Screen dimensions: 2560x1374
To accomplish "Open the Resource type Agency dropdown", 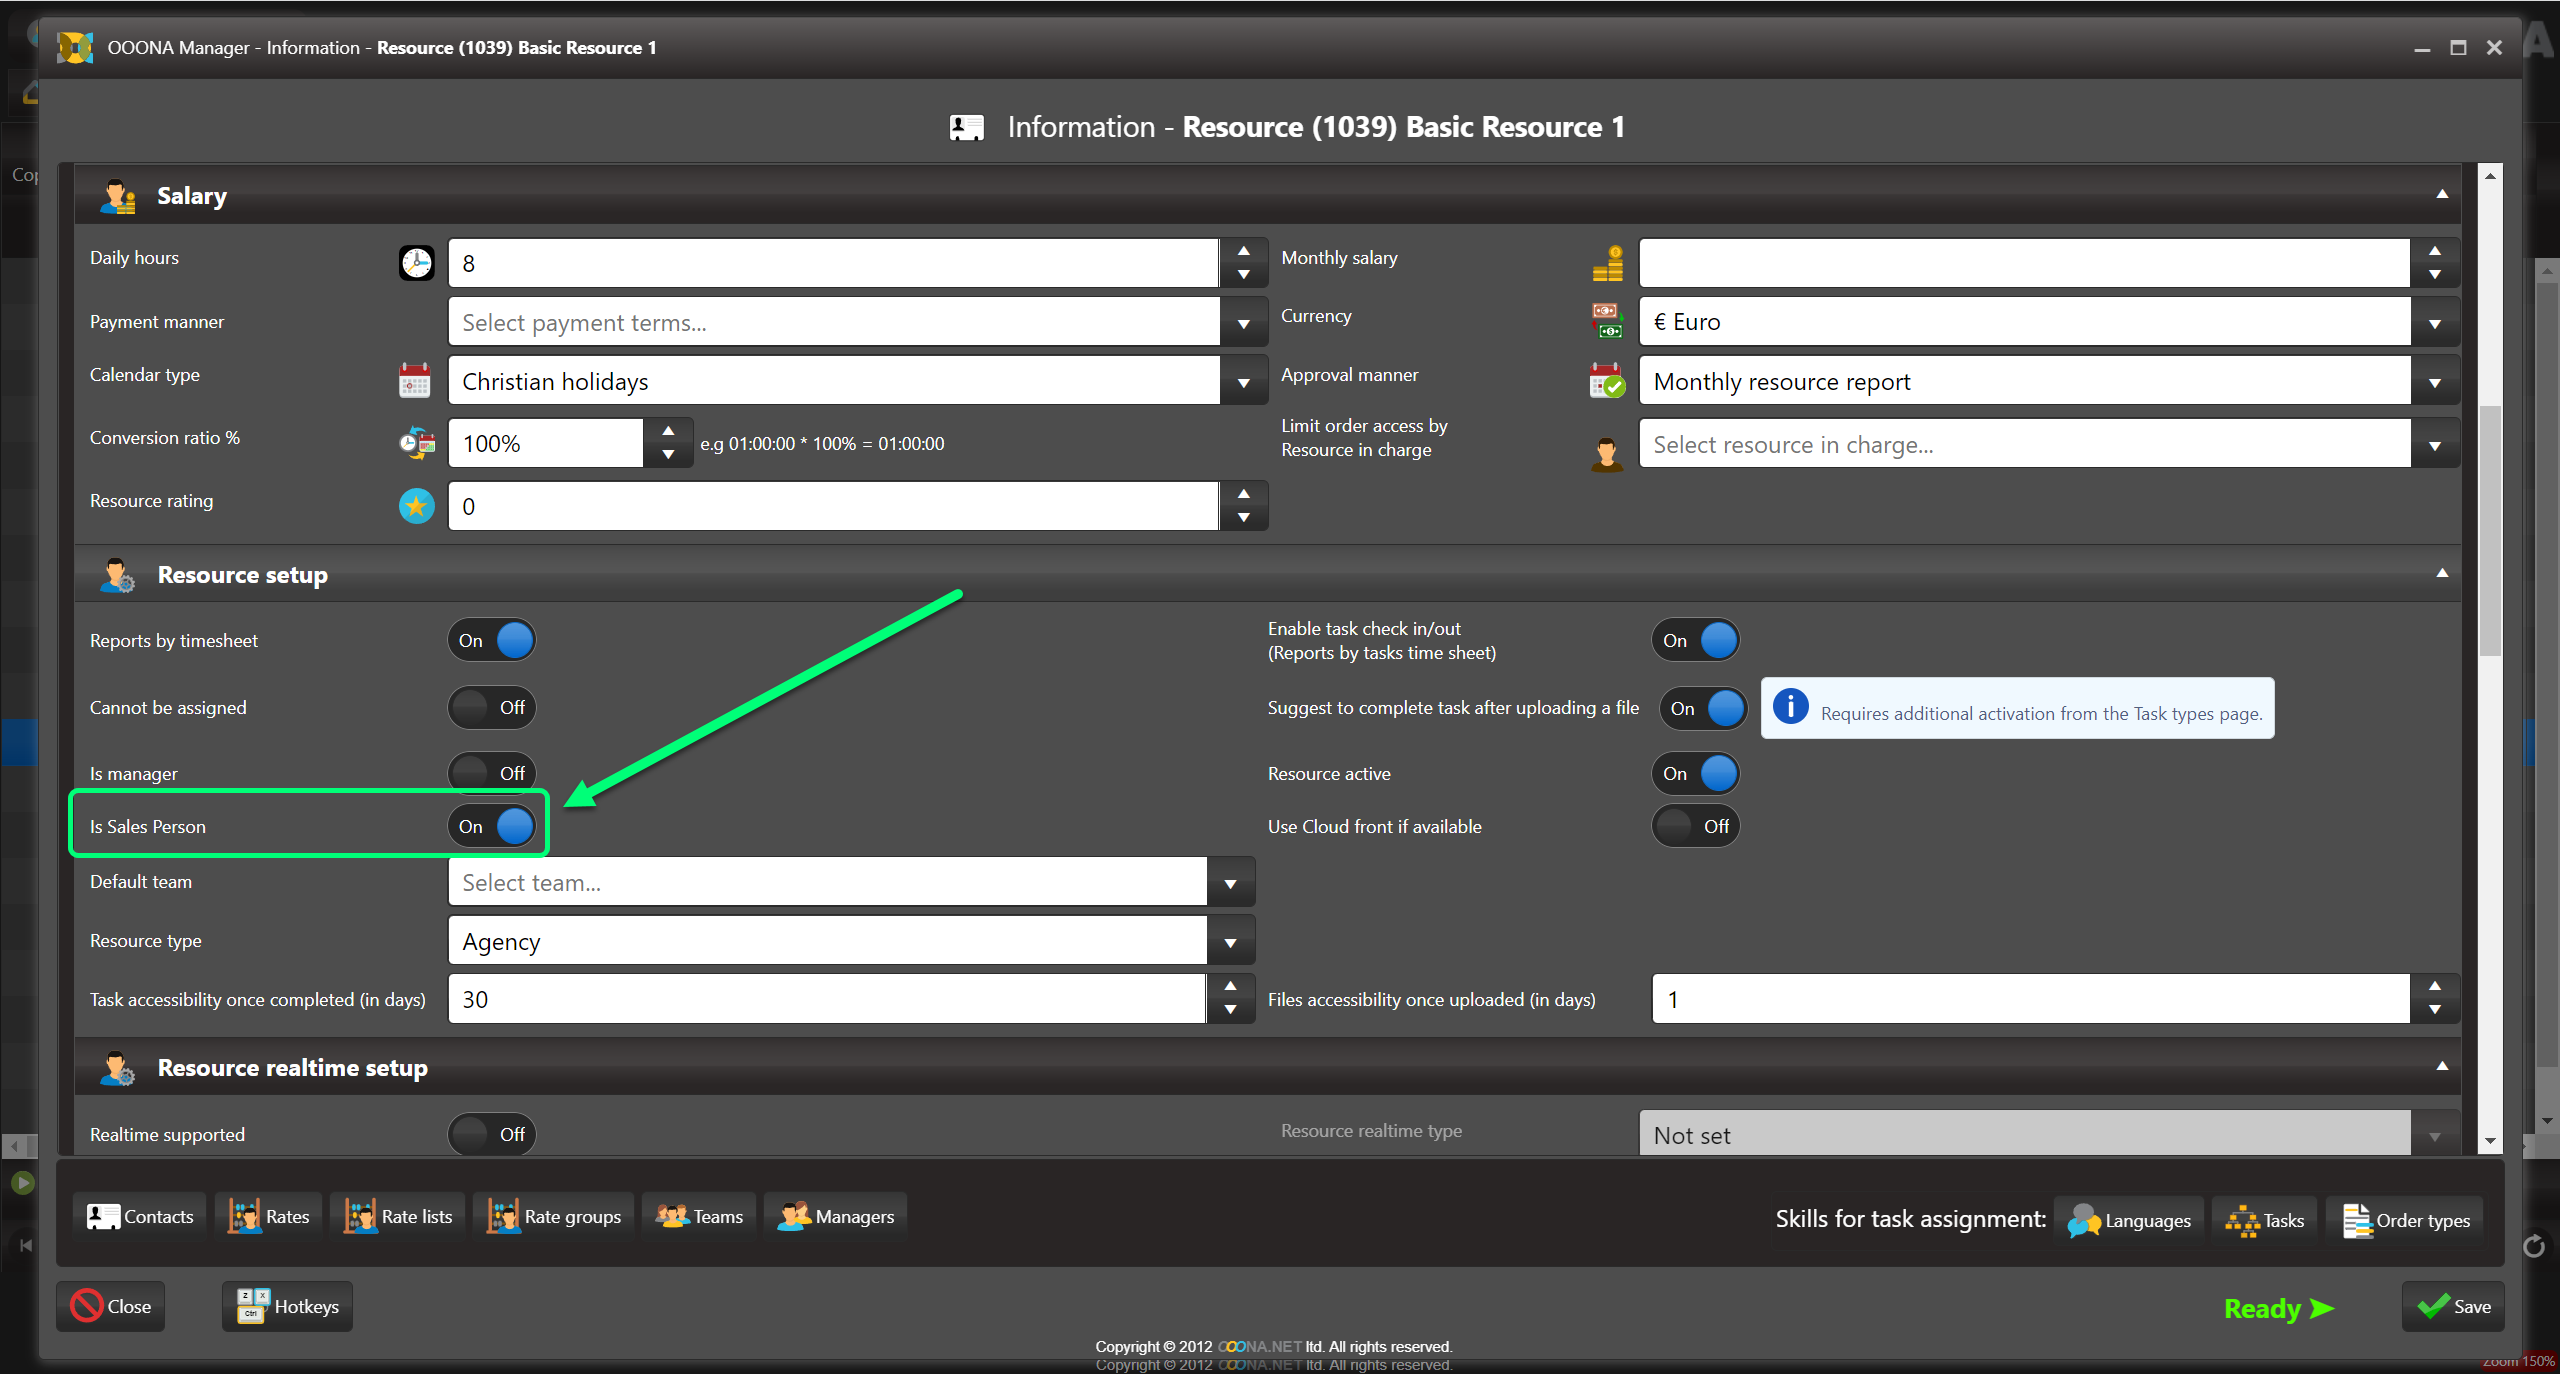I will coord(1230,942).
